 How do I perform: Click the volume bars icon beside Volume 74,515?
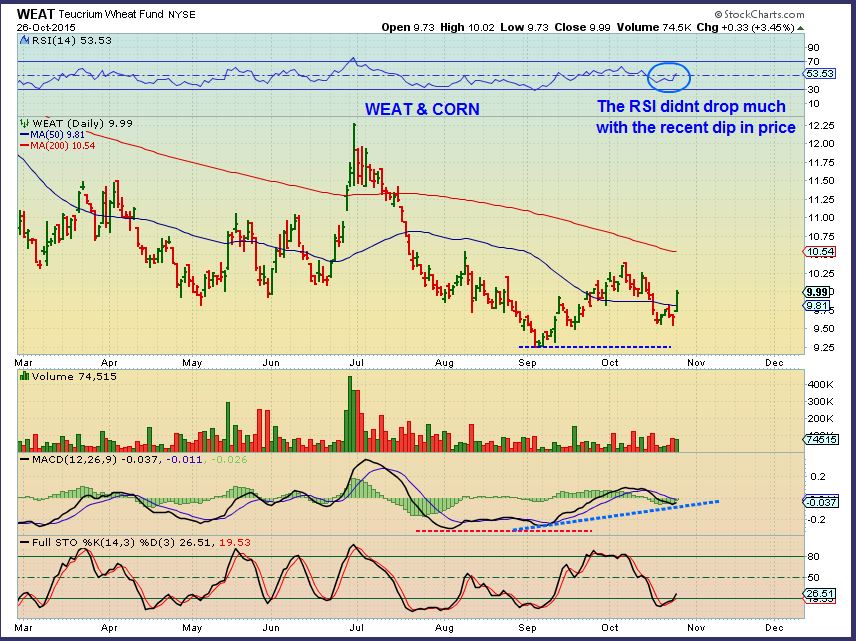24,376
